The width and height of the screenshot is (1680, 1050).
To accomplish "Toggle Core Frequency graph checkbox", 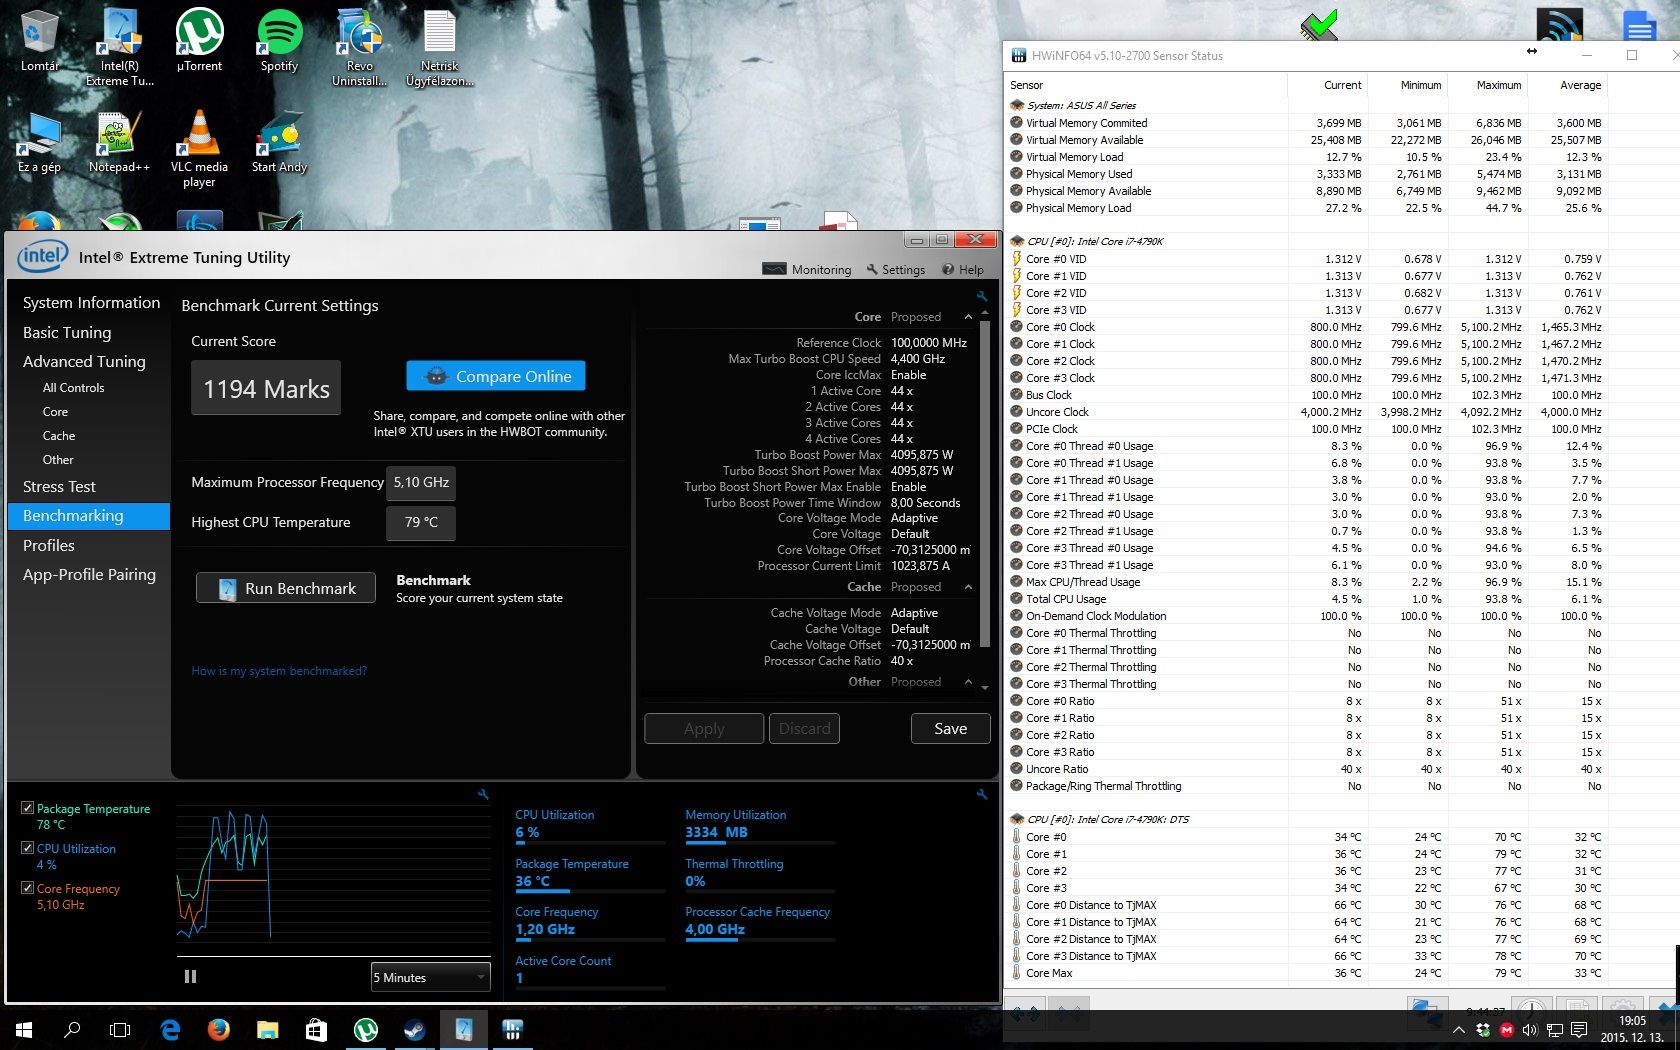I will pyautogui.click(x=27, y=888).
